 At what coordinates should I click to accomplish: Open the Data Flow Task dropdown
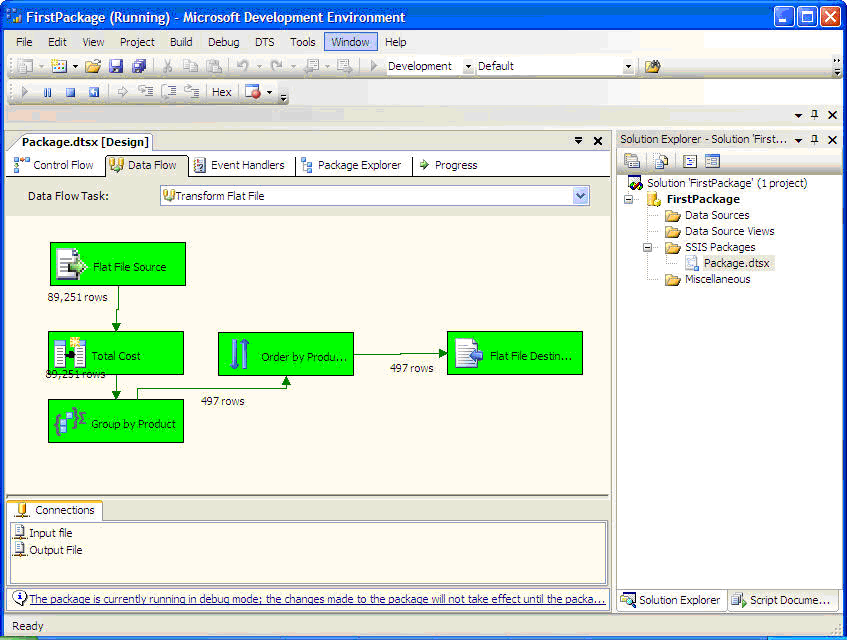(x=581, y=196)
